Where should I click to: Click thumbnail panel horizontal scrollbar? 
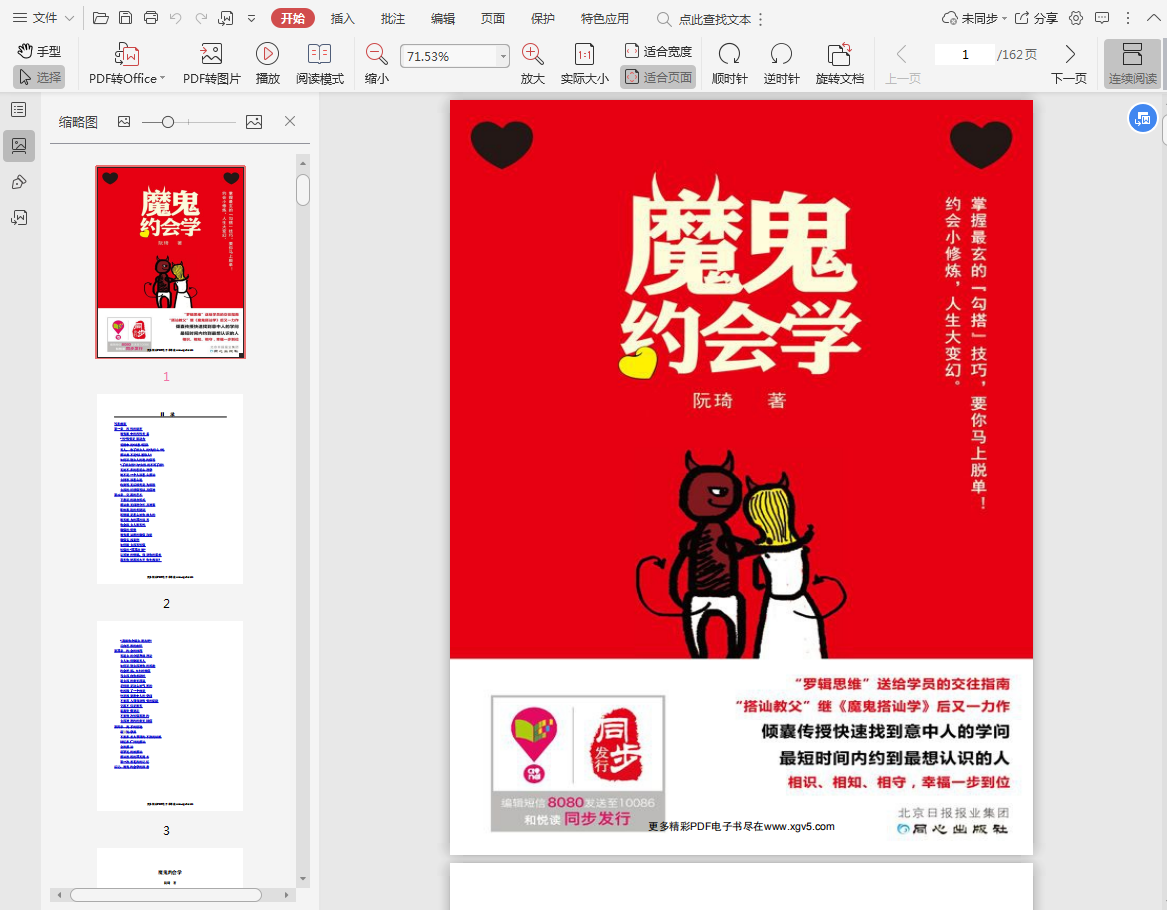tap(166, 895)
